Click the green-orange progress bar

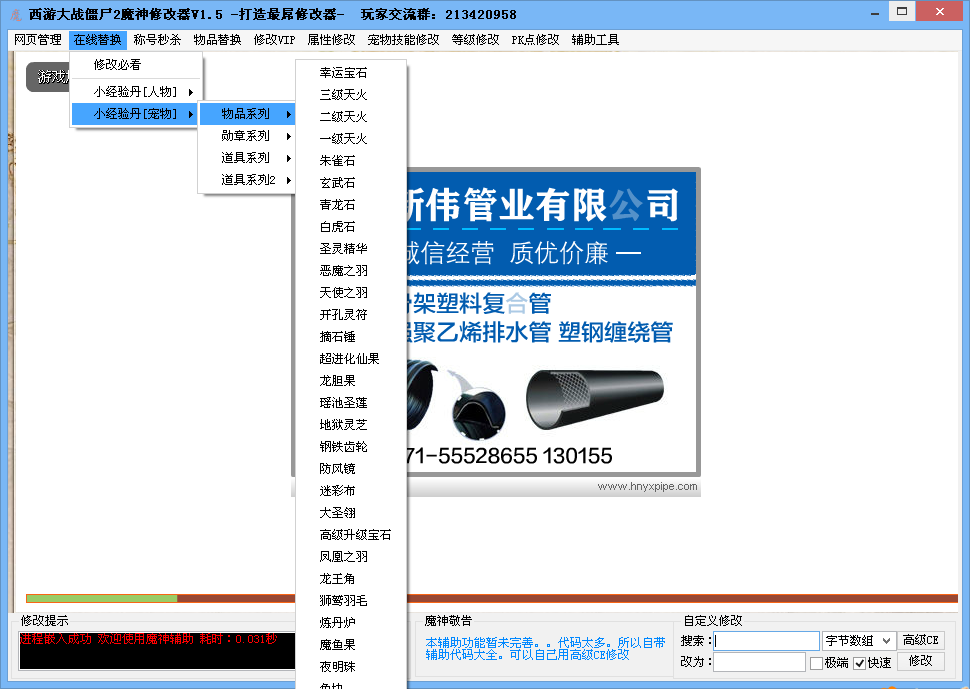pos(491,598)
